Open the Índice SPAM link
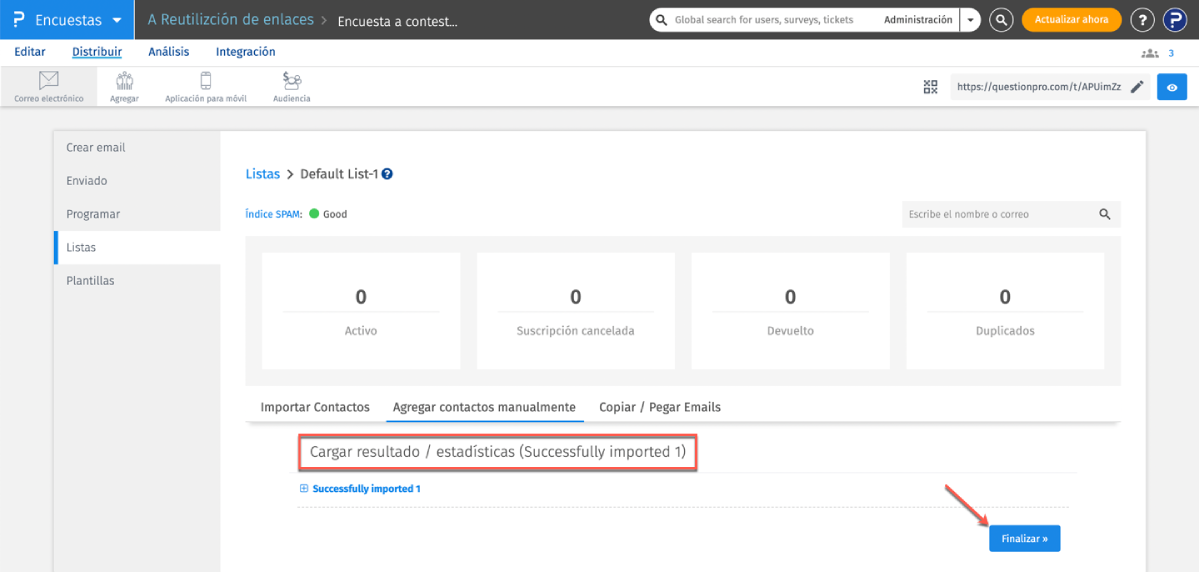Image resolution: width=1199 pixels, height=572 pixels. [x=274, y=214]
